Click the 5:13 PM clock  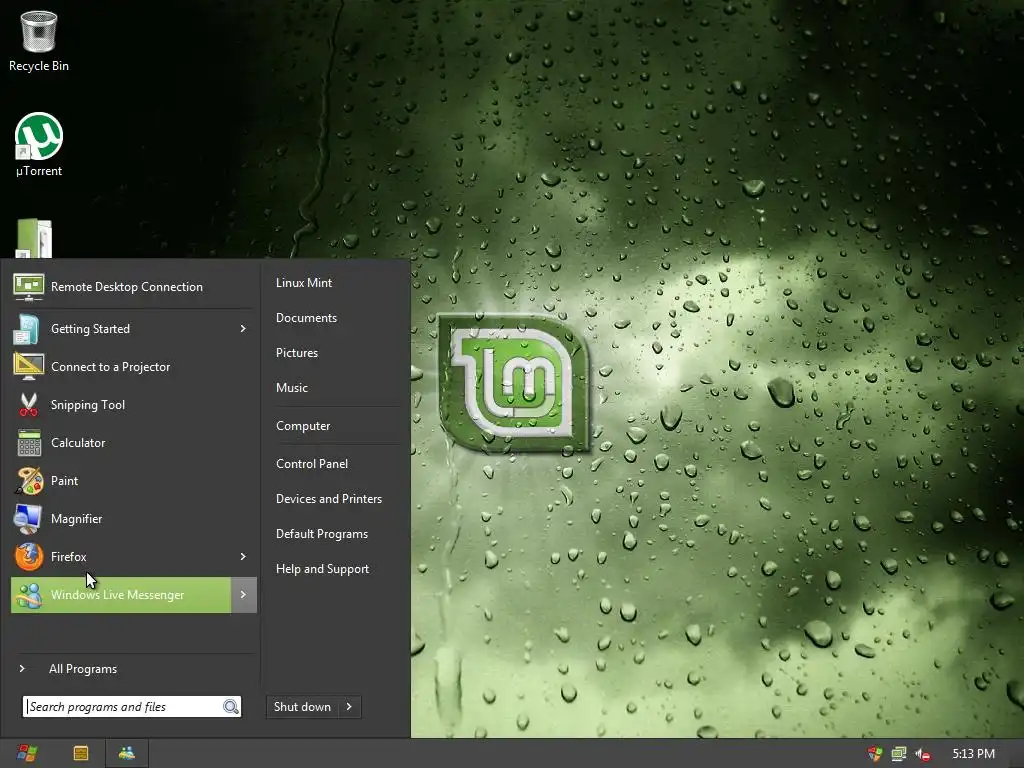coord(974,754)
